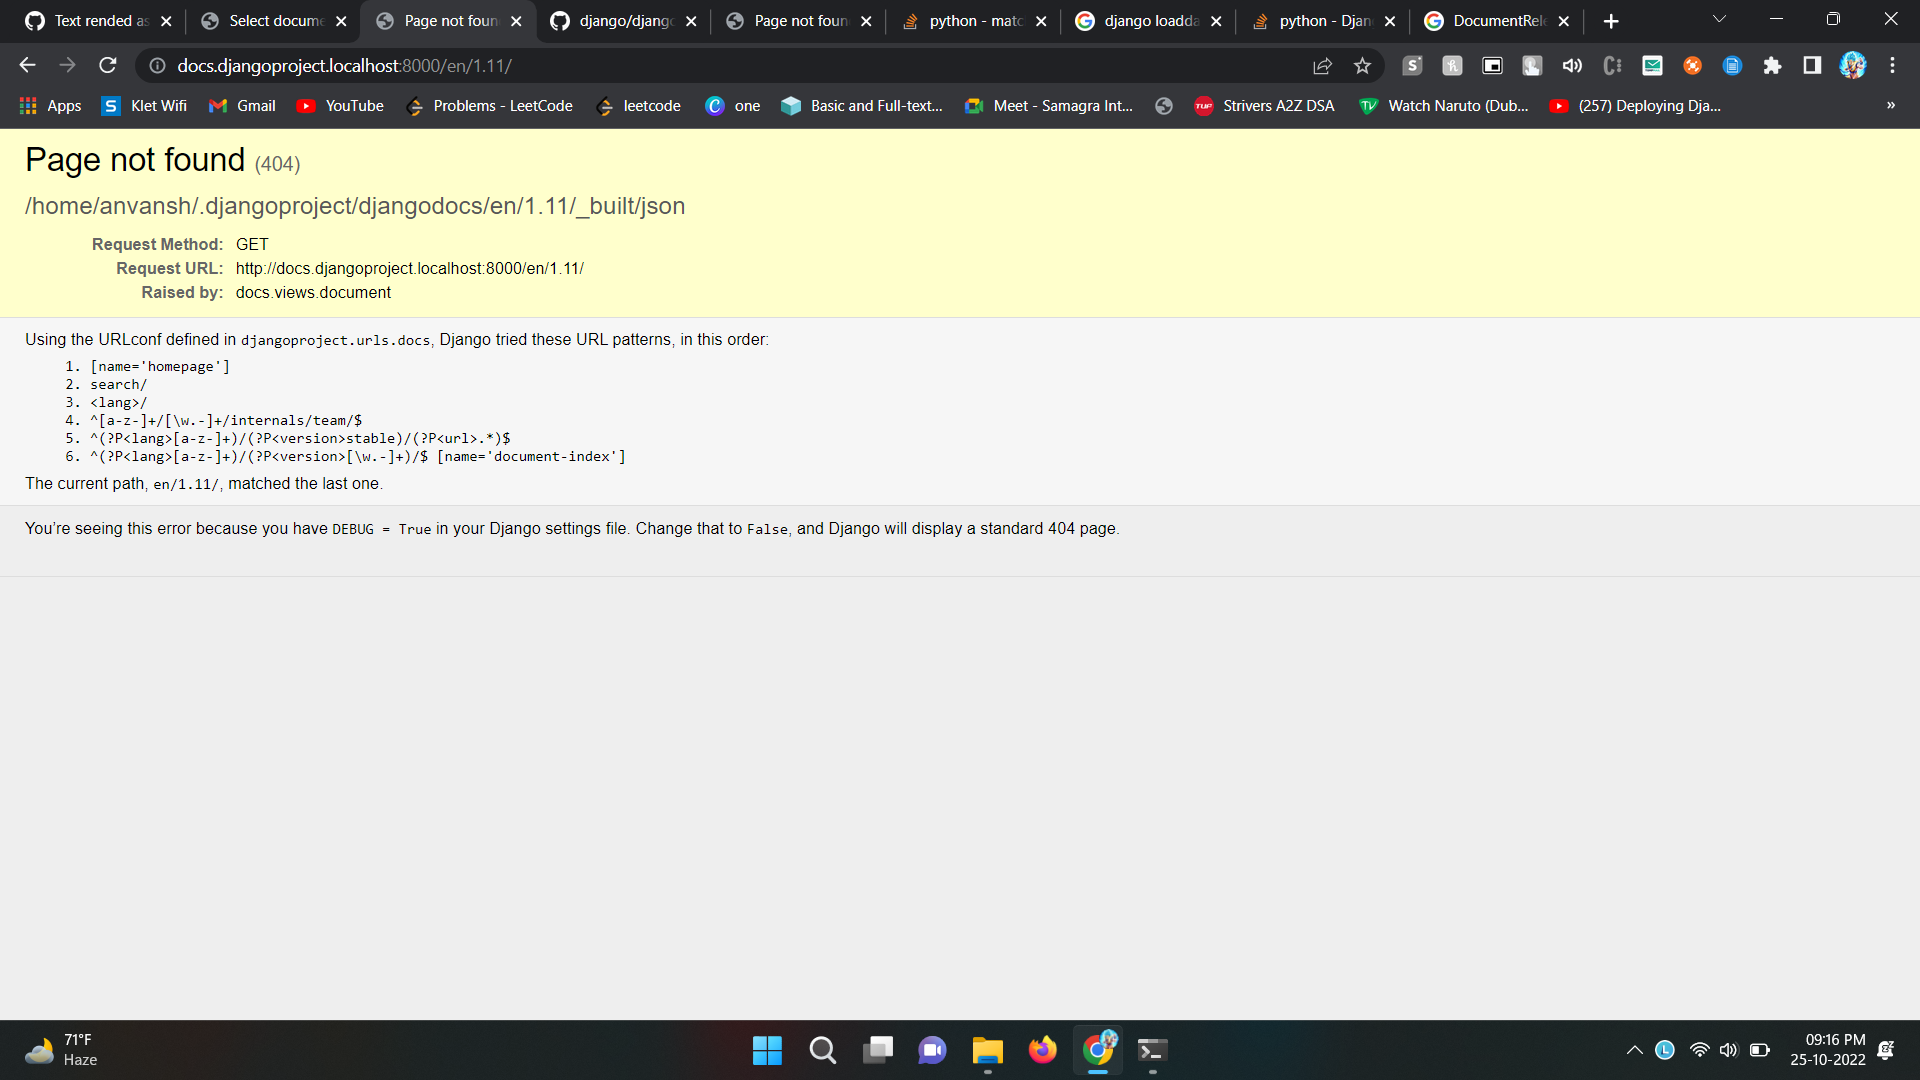Bookmark this page with the star
The image size is (1920, 1080).
pos(1362,66)
